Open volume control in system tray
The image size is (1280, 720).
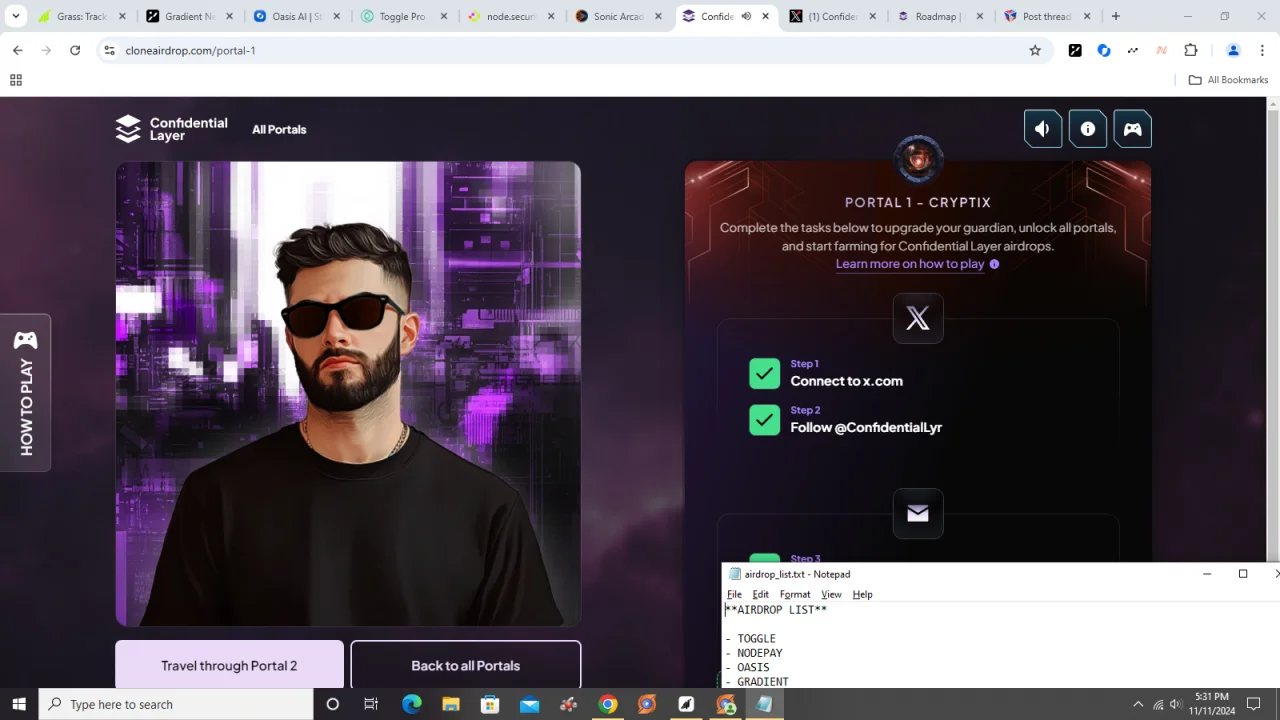tap(1176, 704)
